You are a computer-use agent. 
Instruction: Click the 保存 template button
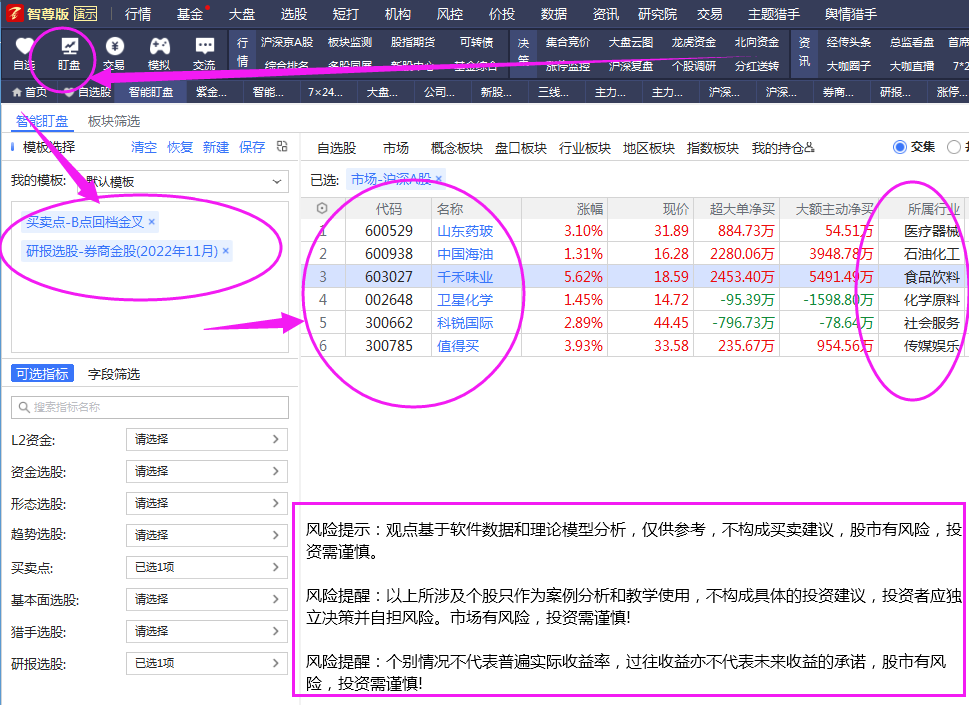(x=252, y=147)
